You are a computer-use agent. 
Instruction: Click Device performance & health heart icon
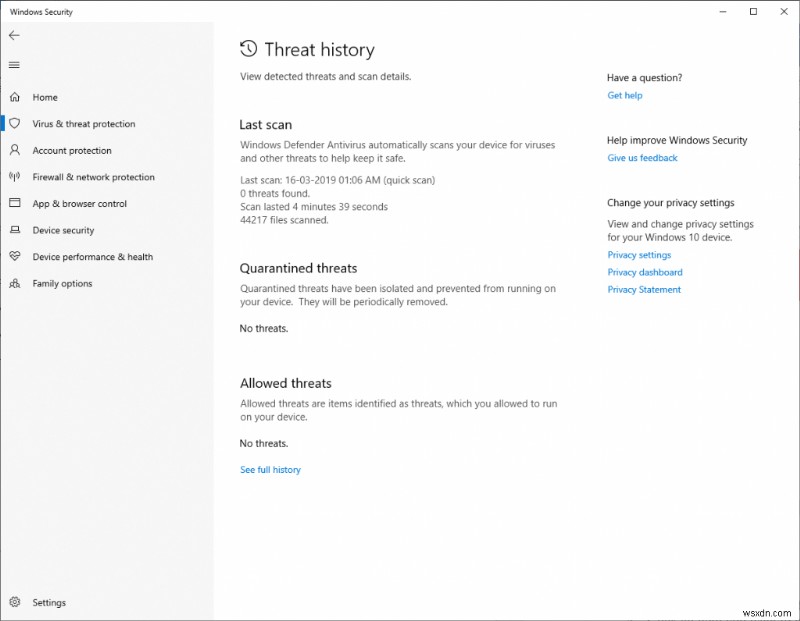pyautogui.click(x=14, y=257)
